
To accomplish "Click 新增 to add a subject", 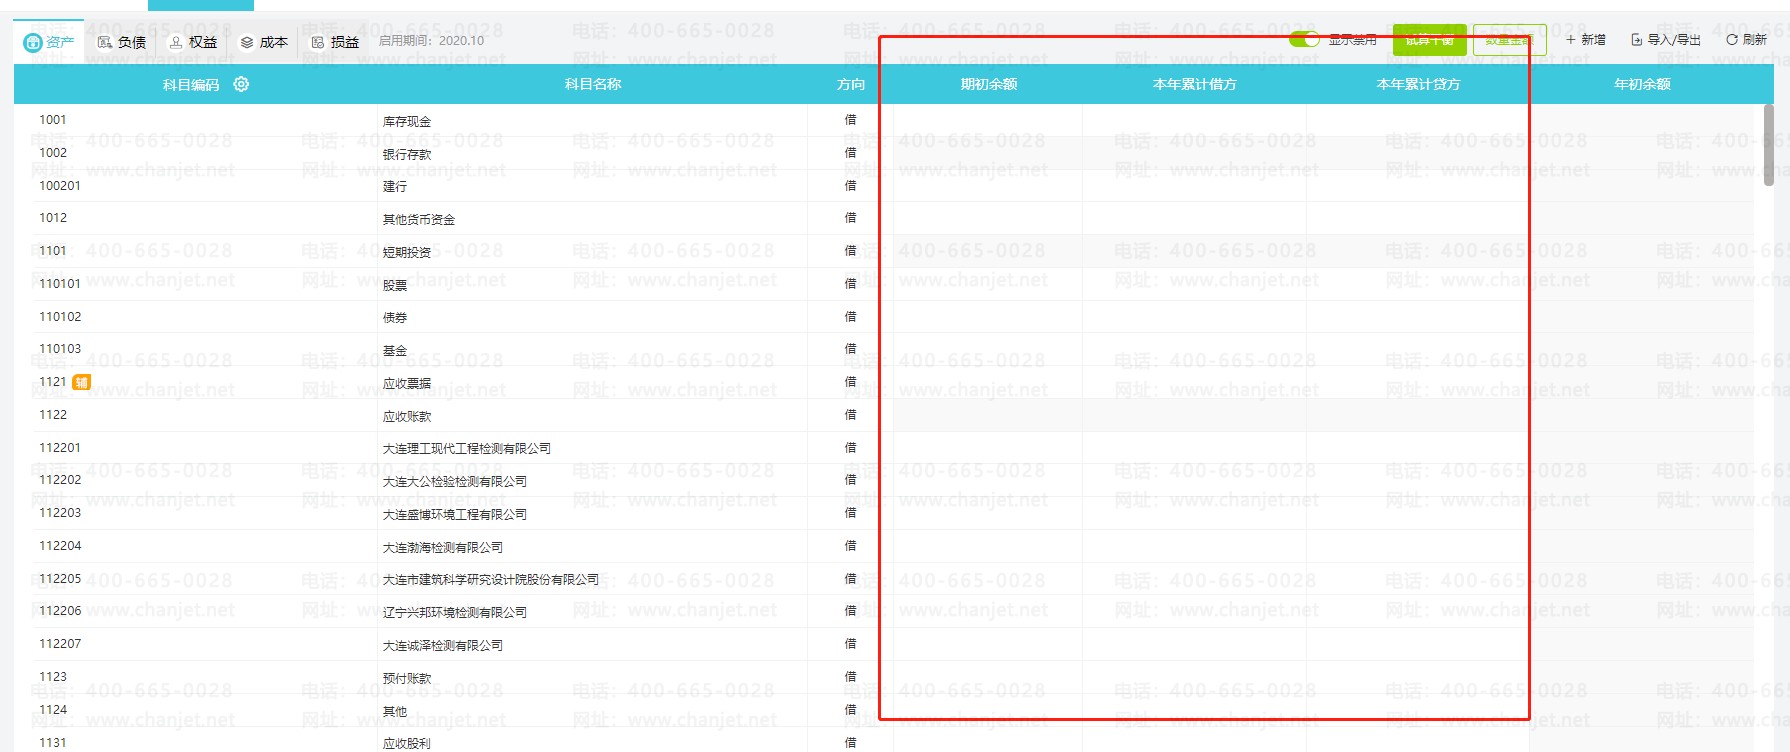I will (1586, 40).
